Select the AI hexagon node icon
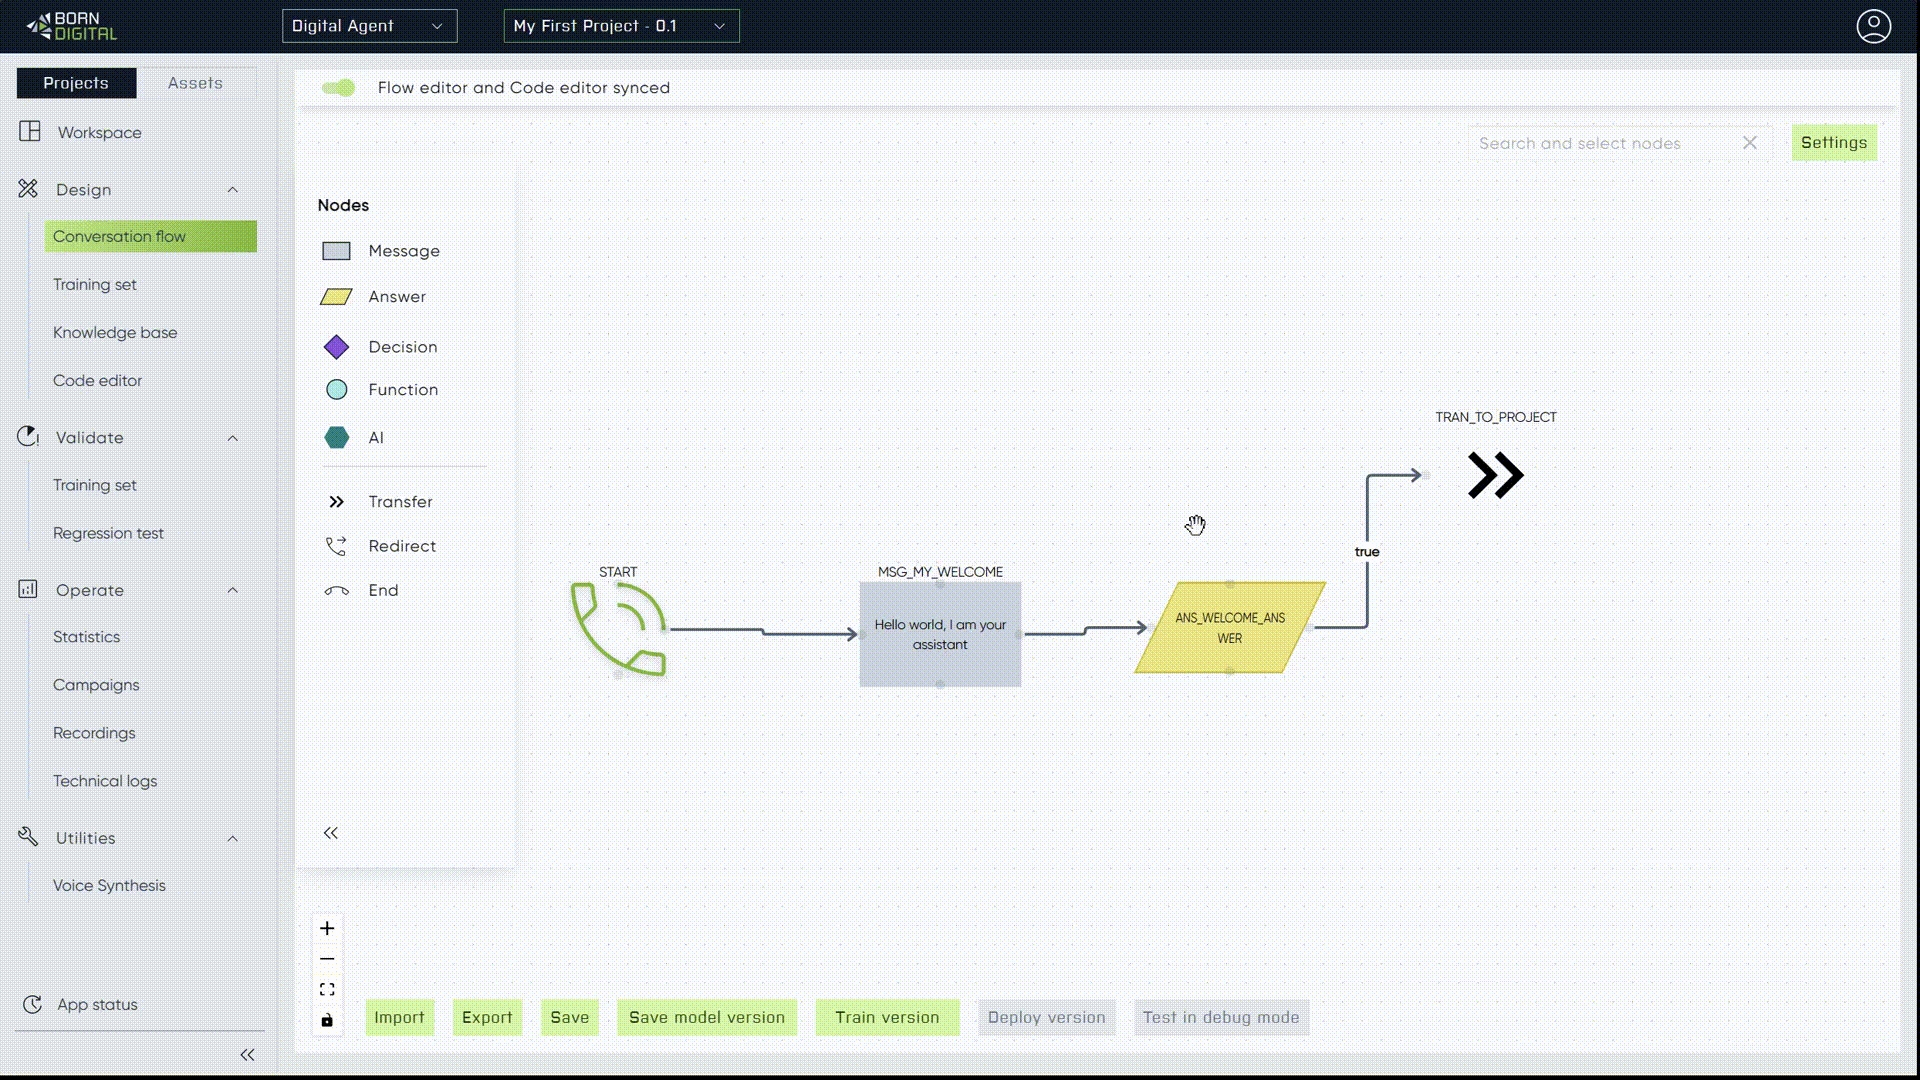This screenshot has height=1080, width=1920. pyautogui.click(x=336, y=438)
